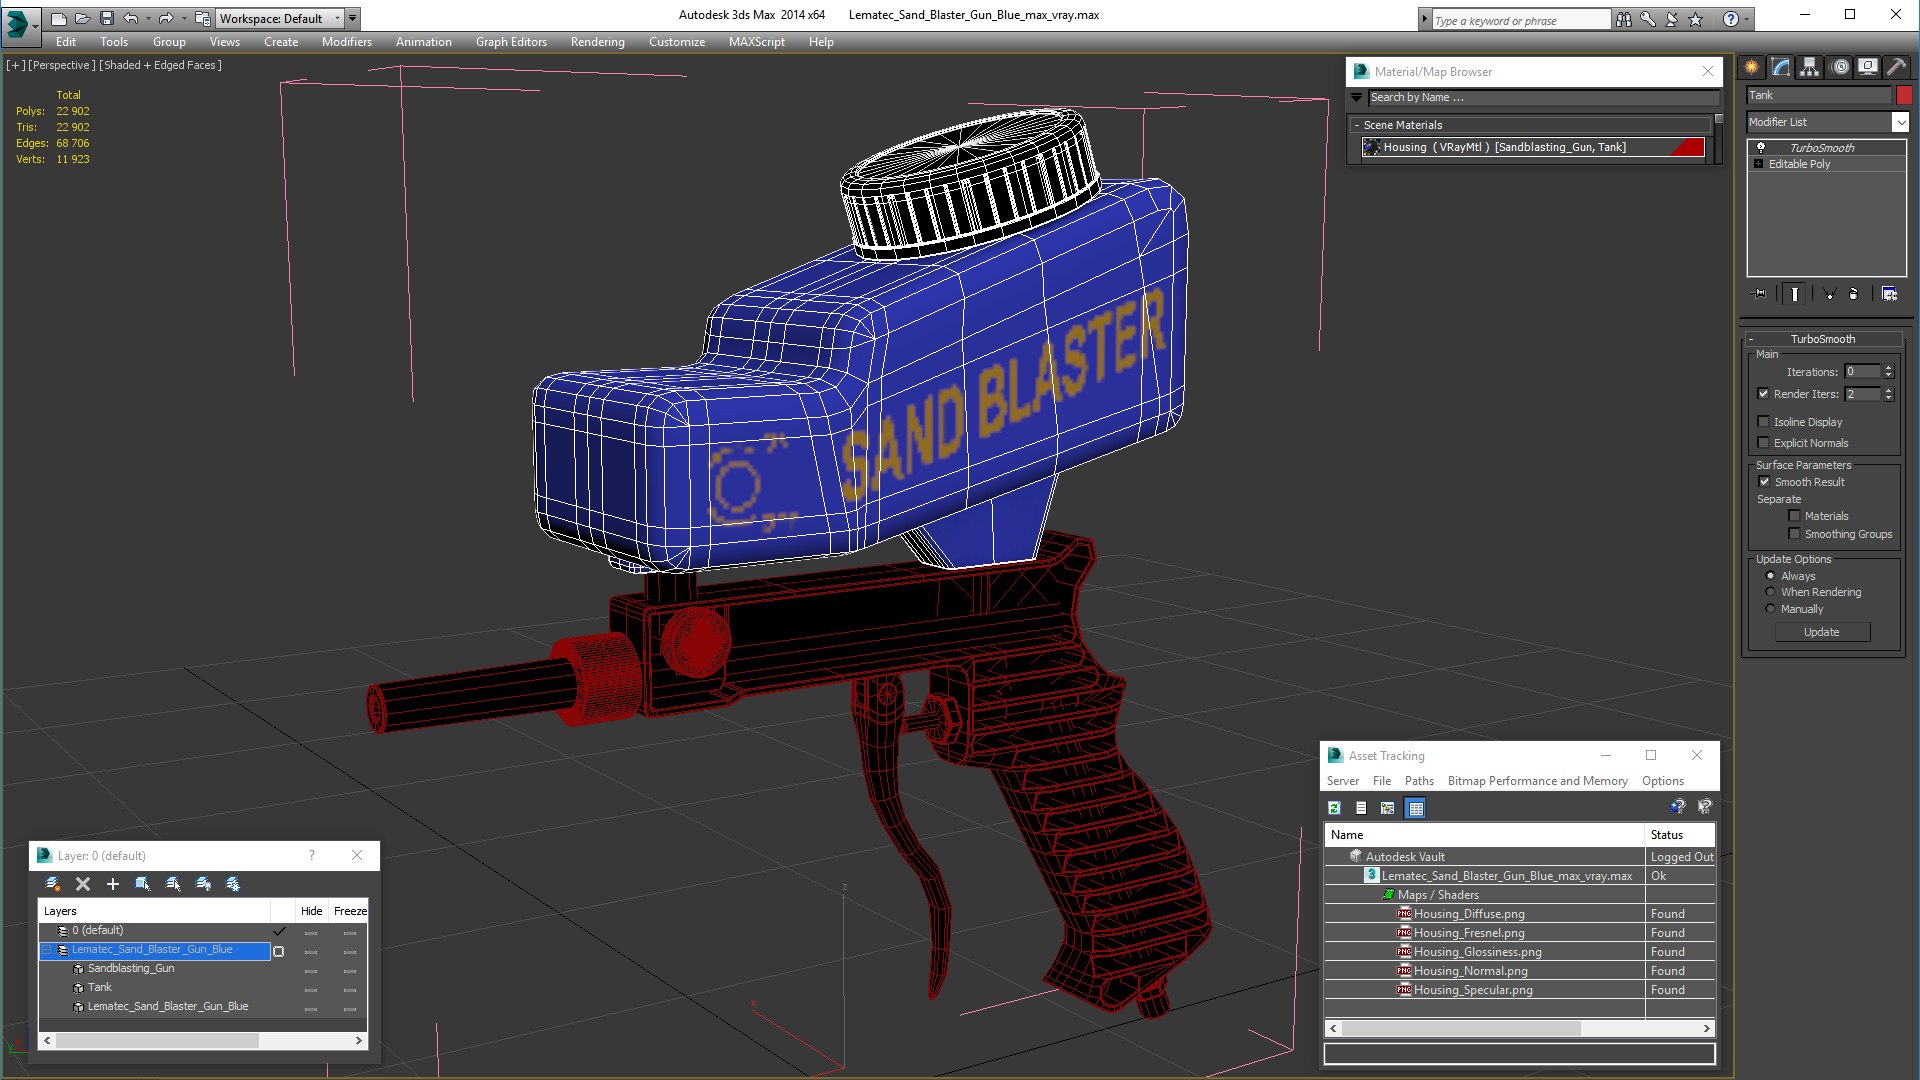Open the Modify command panel tab
The height and width of the screenshot is (1080, 1920).
click(x=1781, y=67)
